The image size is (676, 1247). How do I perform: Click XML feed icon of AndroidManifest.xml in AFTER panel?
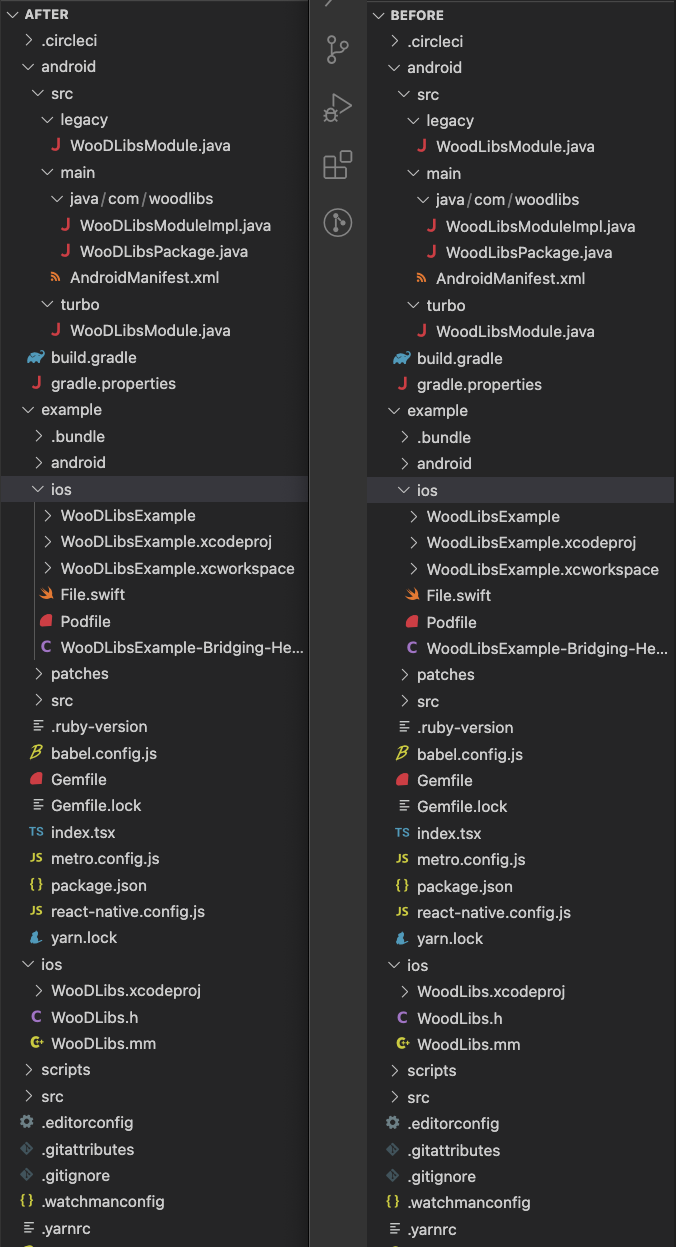(x=56, y=278)
